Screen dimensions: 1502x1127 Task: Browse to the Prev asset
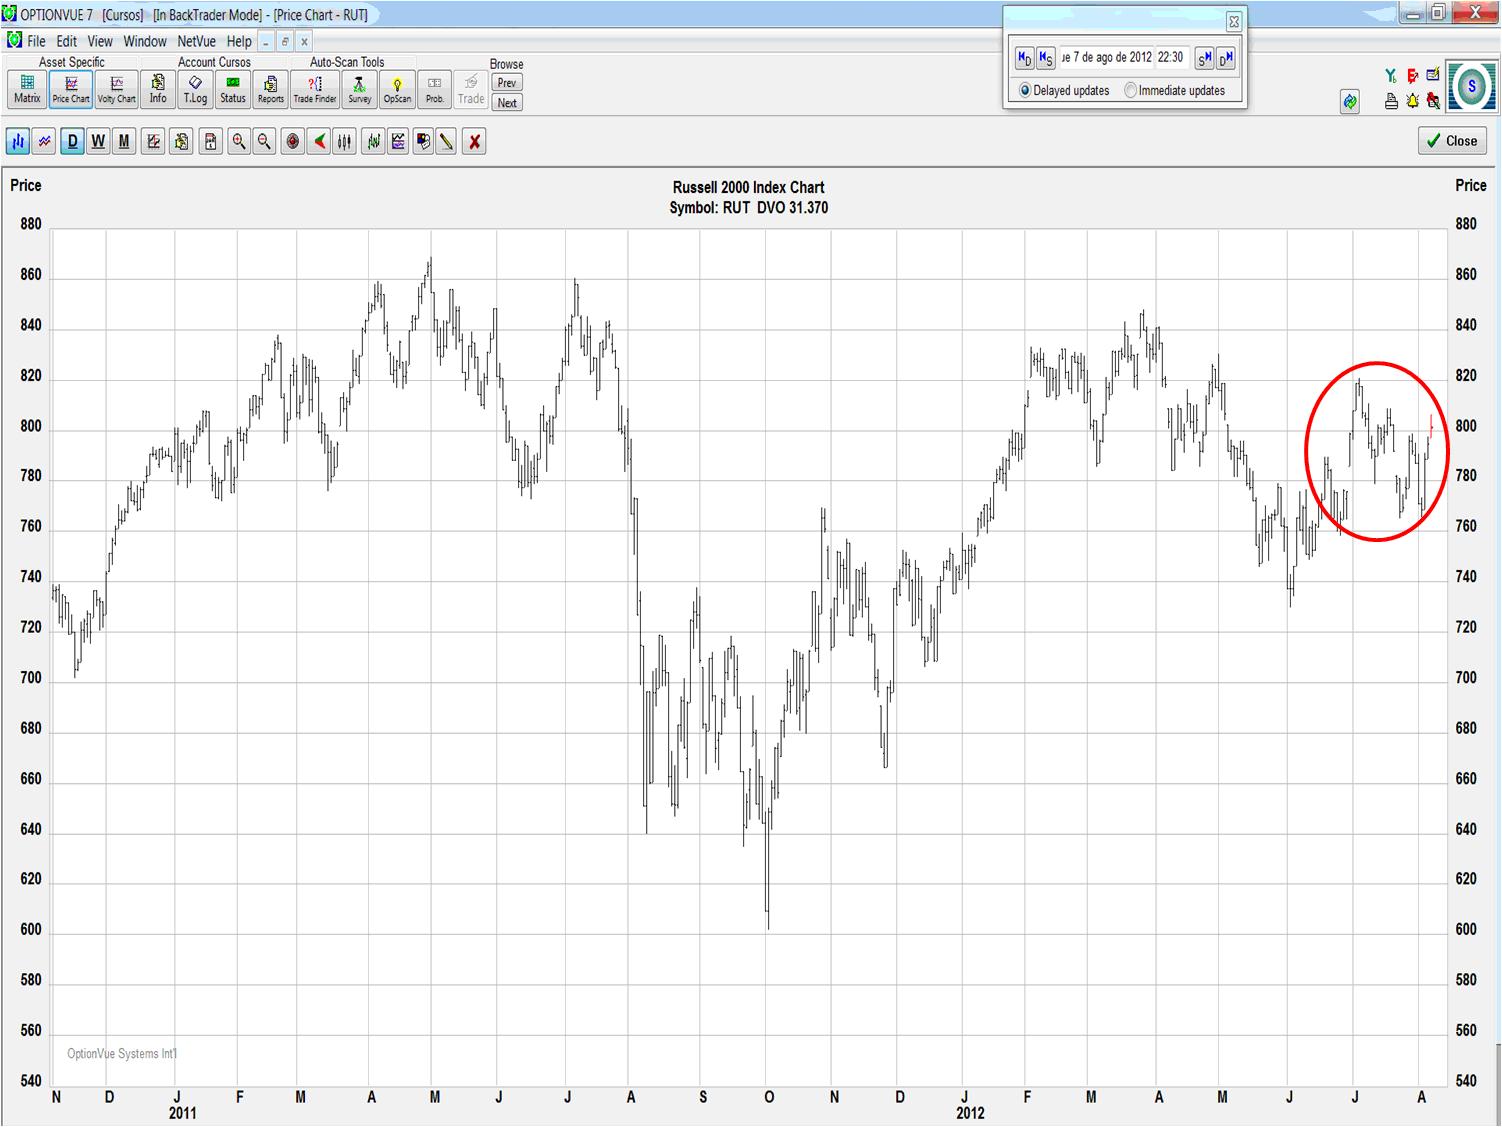click(x=507, y=83)
